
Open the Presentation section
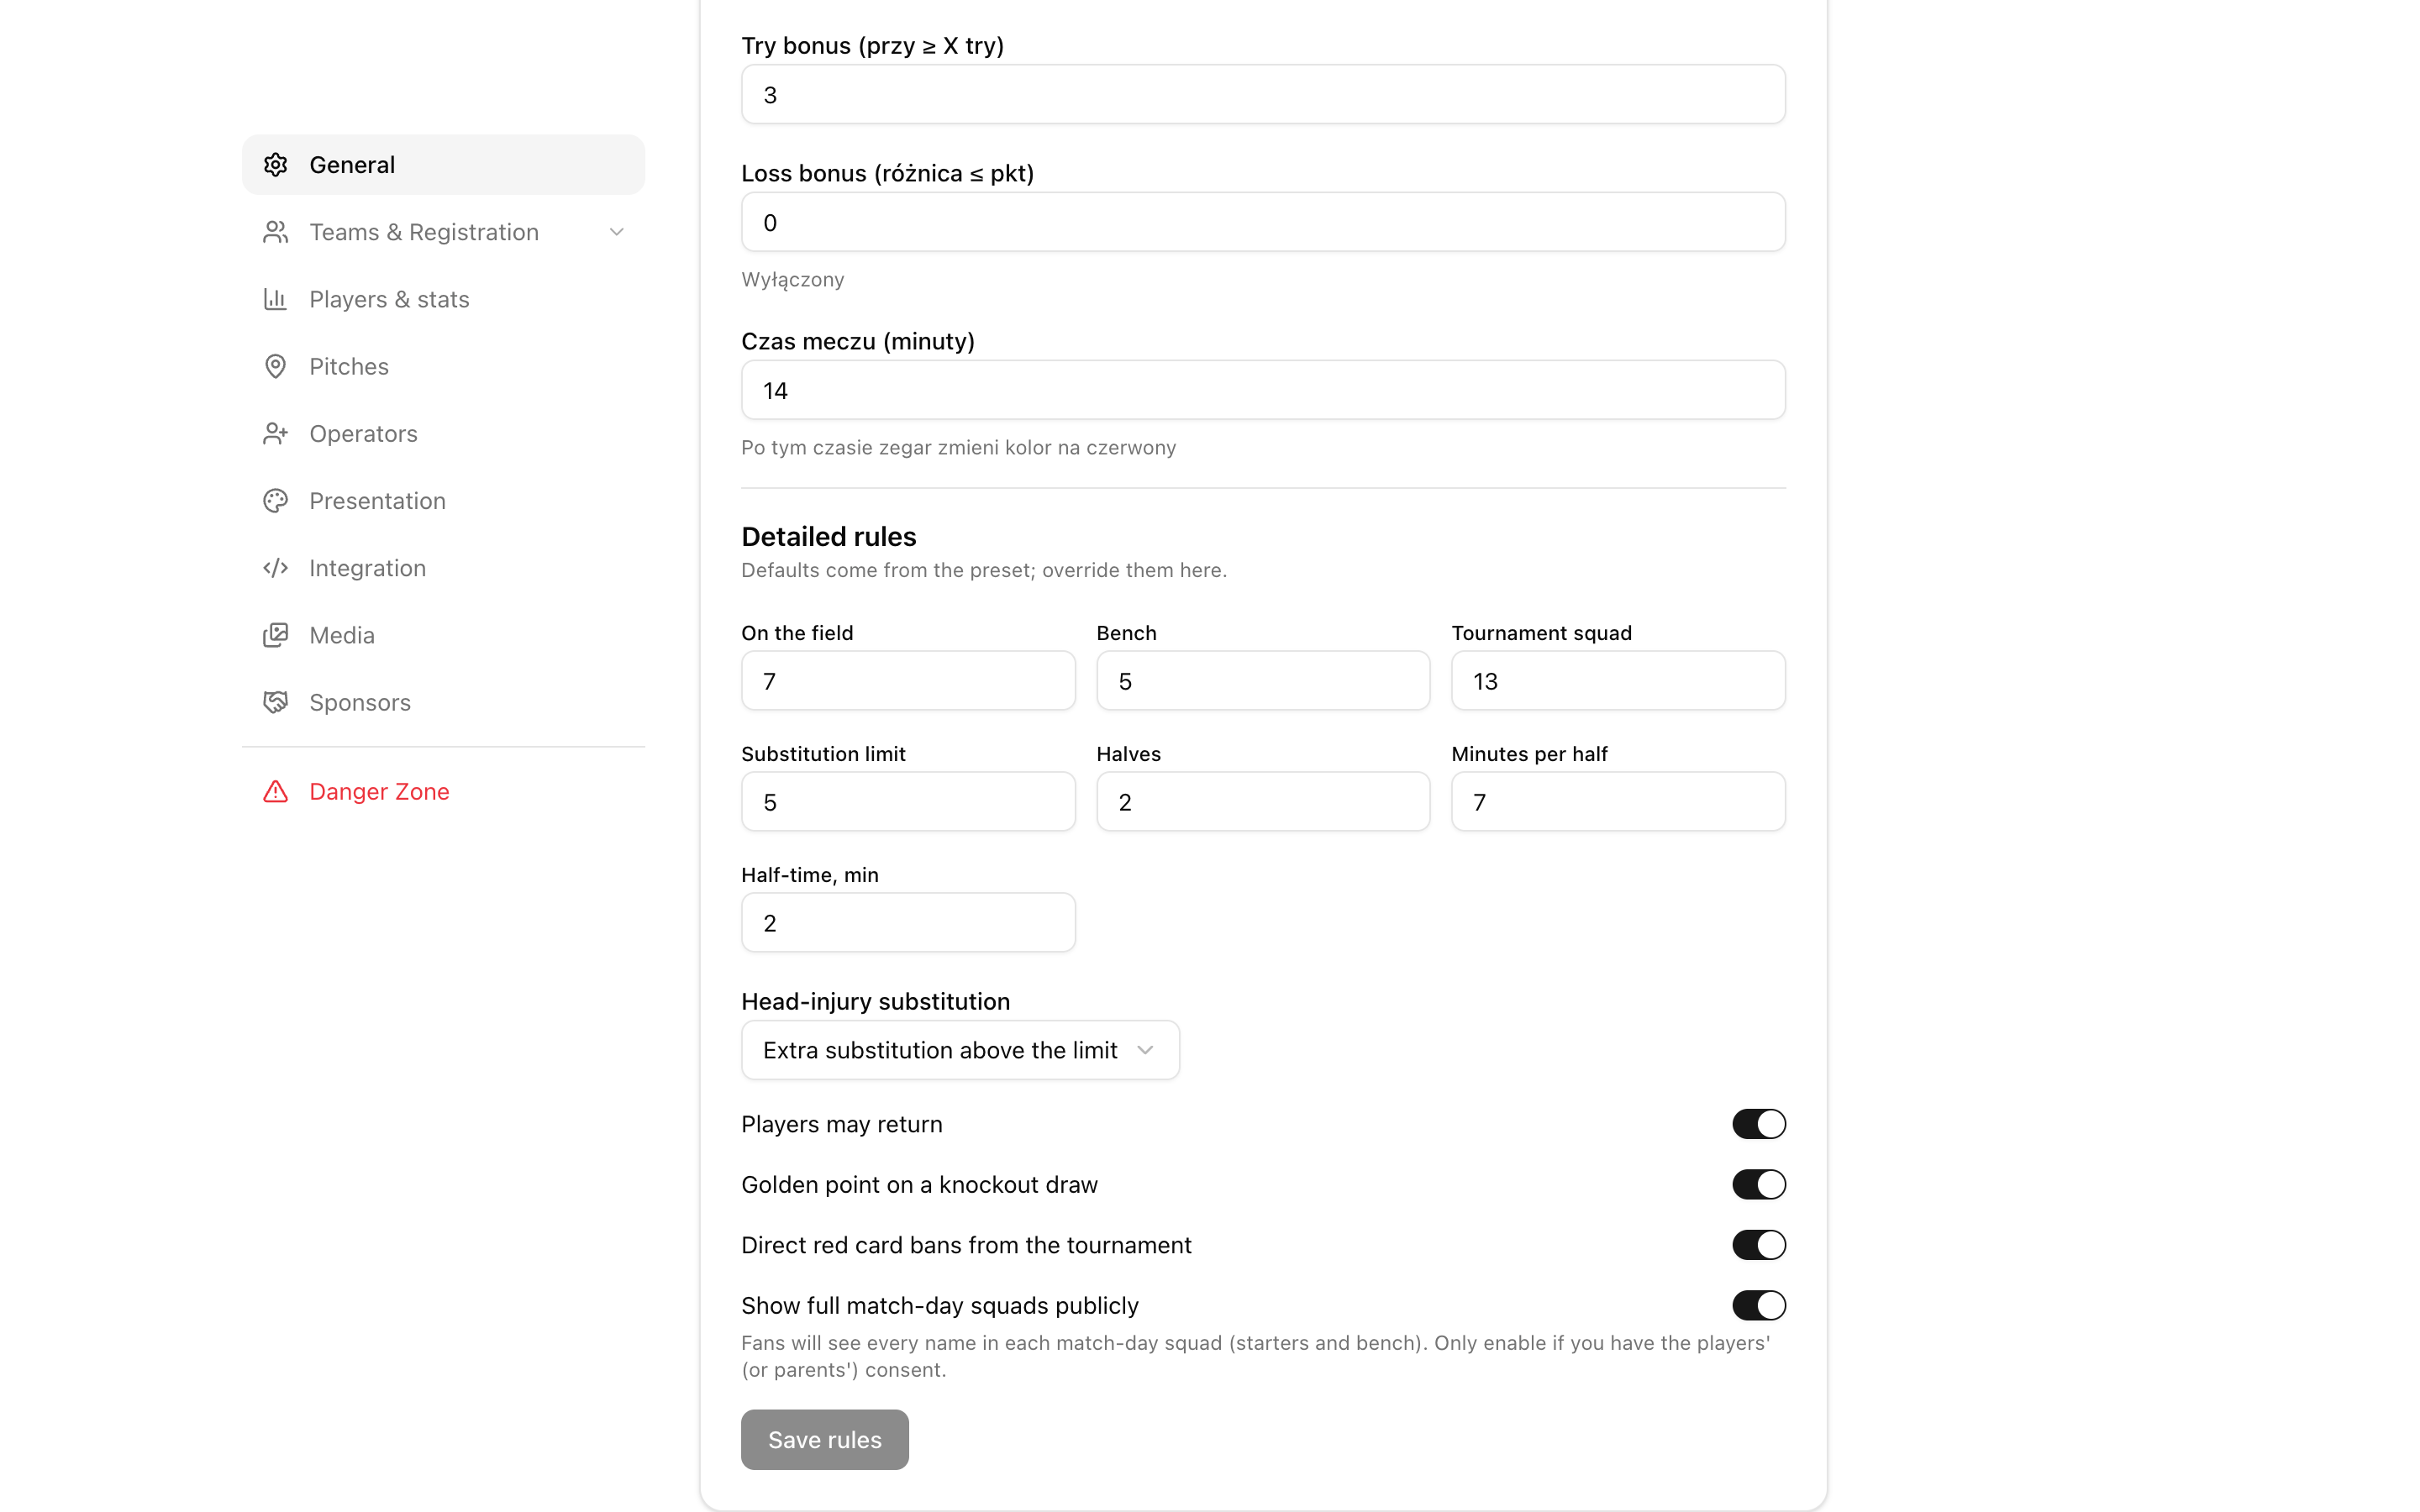click(x=443, y=501)
